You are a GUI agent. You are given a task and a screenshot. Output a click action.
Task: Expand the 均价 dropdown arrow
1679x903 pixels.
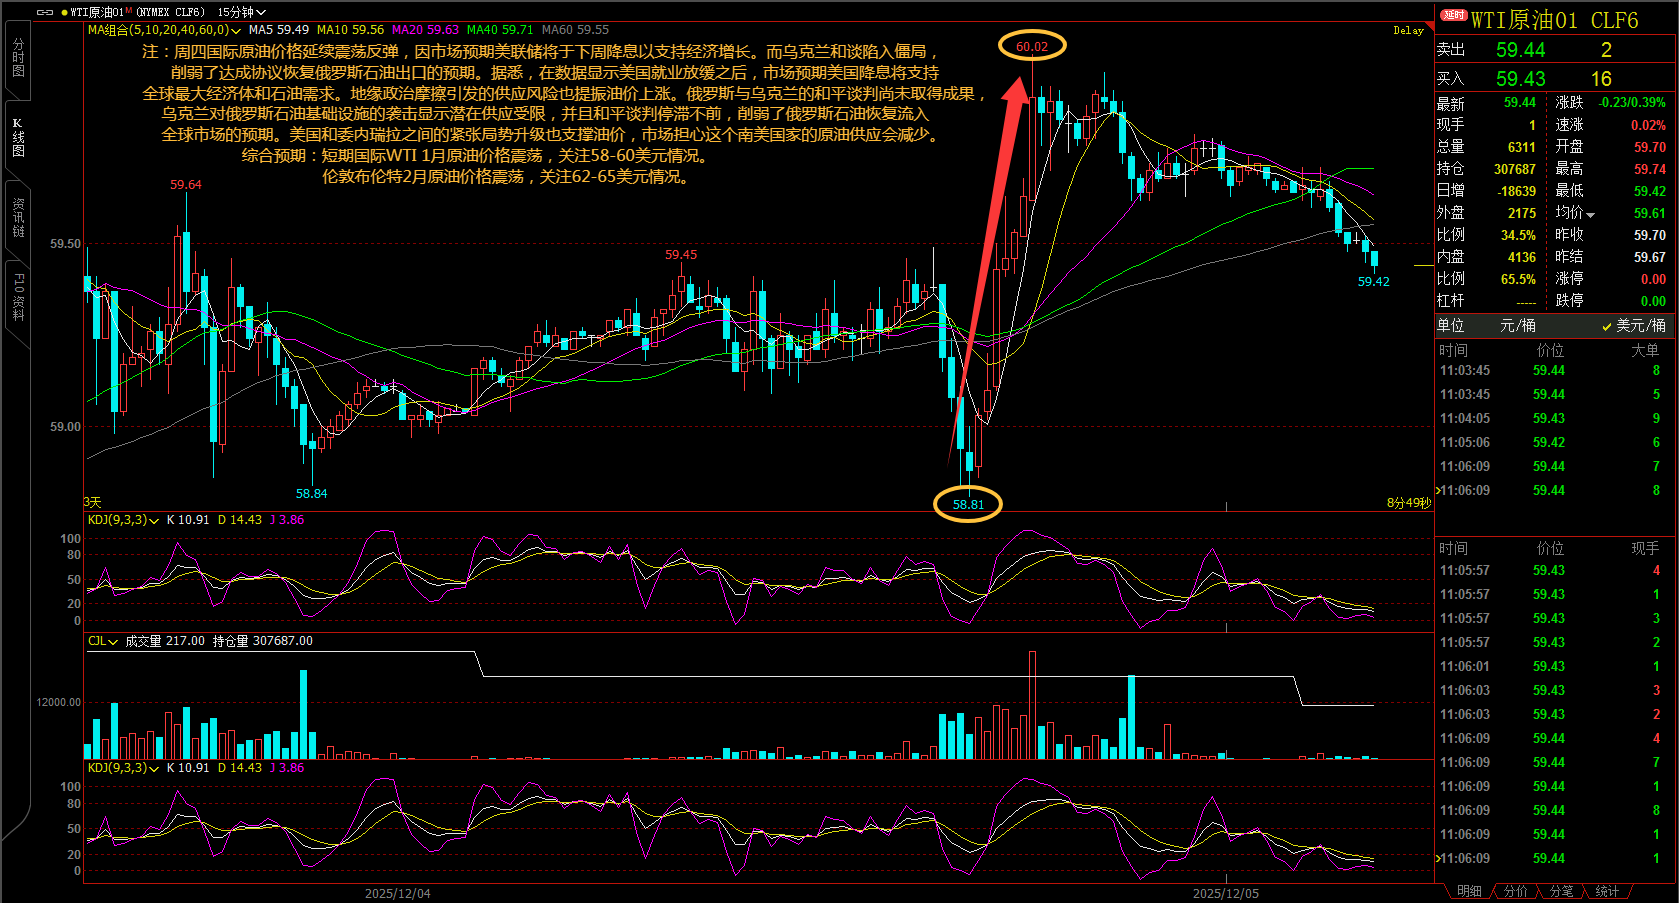[x=1590, y=214]
